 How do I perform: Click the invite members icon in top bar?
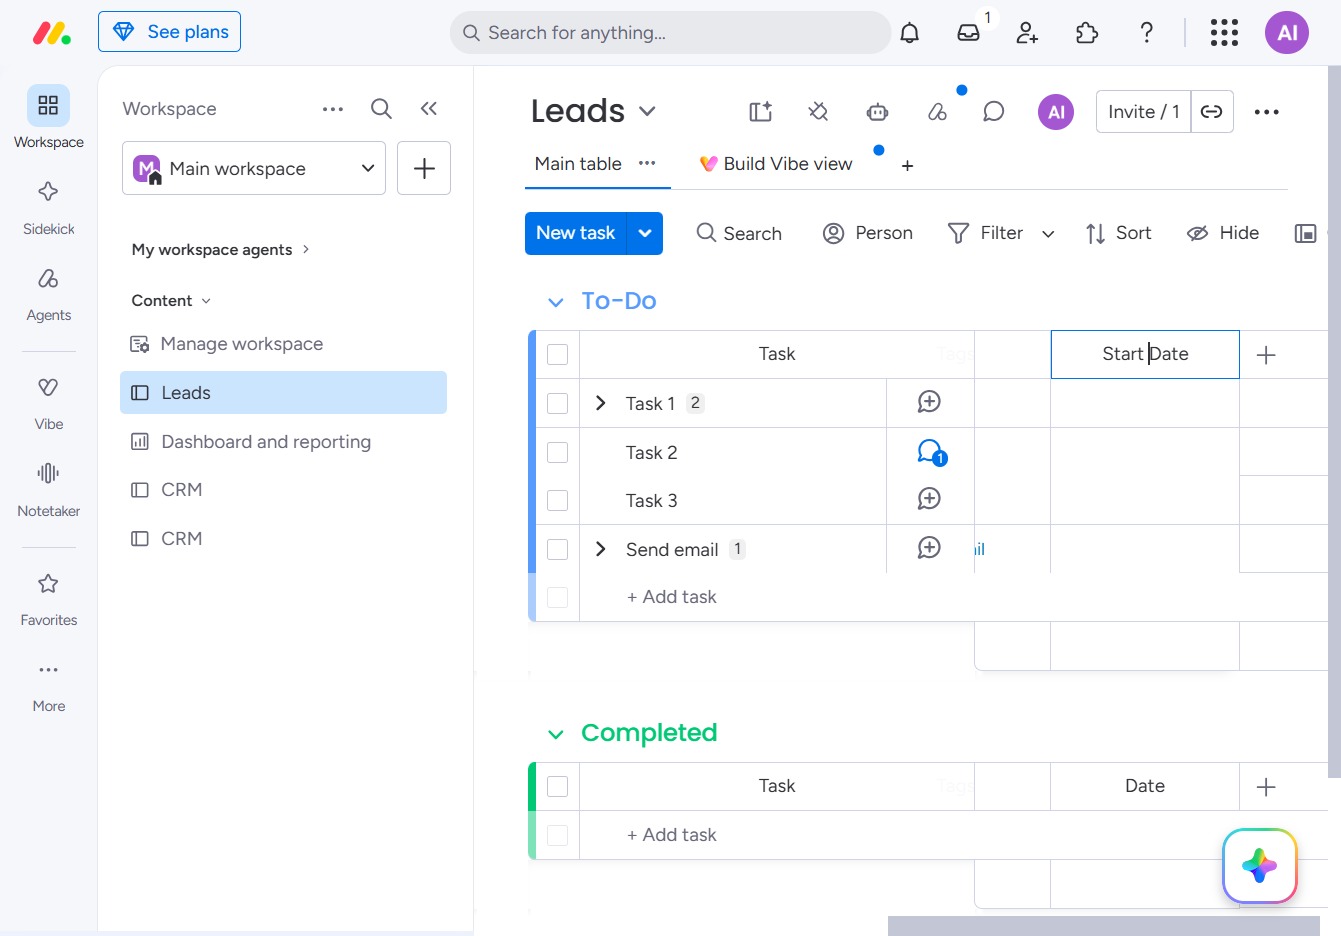1027,33
